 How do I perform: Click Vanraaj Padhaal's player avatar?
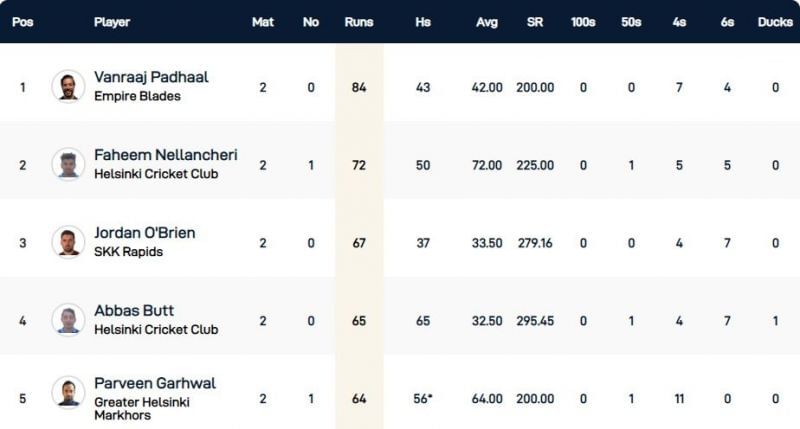68,86
